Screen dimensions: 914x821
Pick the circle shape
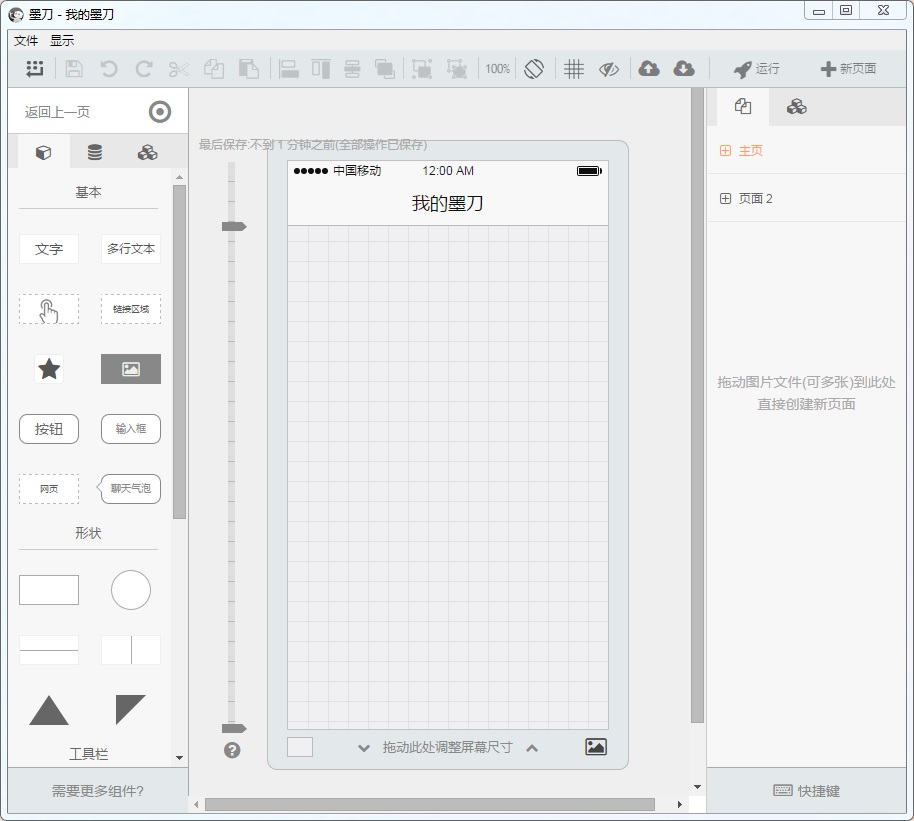(x=131, y=590)
